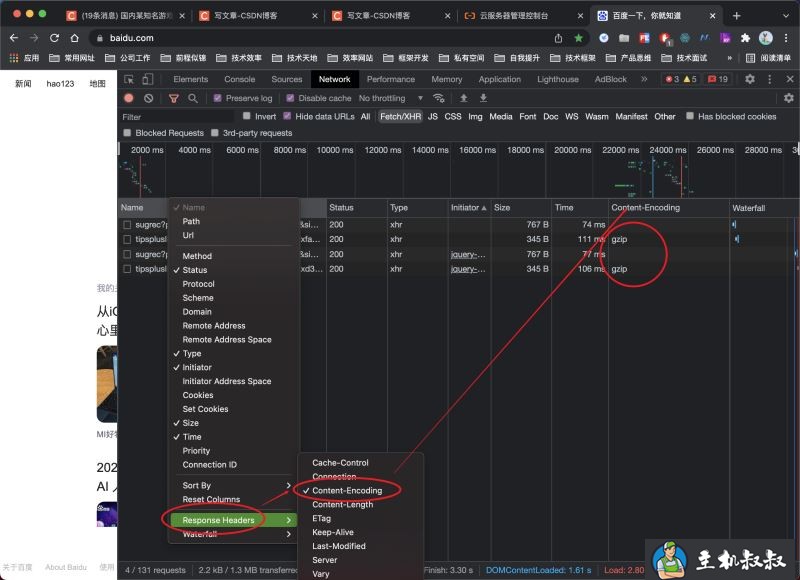Choose Reset Columns in context menu
Image resolution: width=800 pixels, height=580 pixels.
(x=233, y=499)
